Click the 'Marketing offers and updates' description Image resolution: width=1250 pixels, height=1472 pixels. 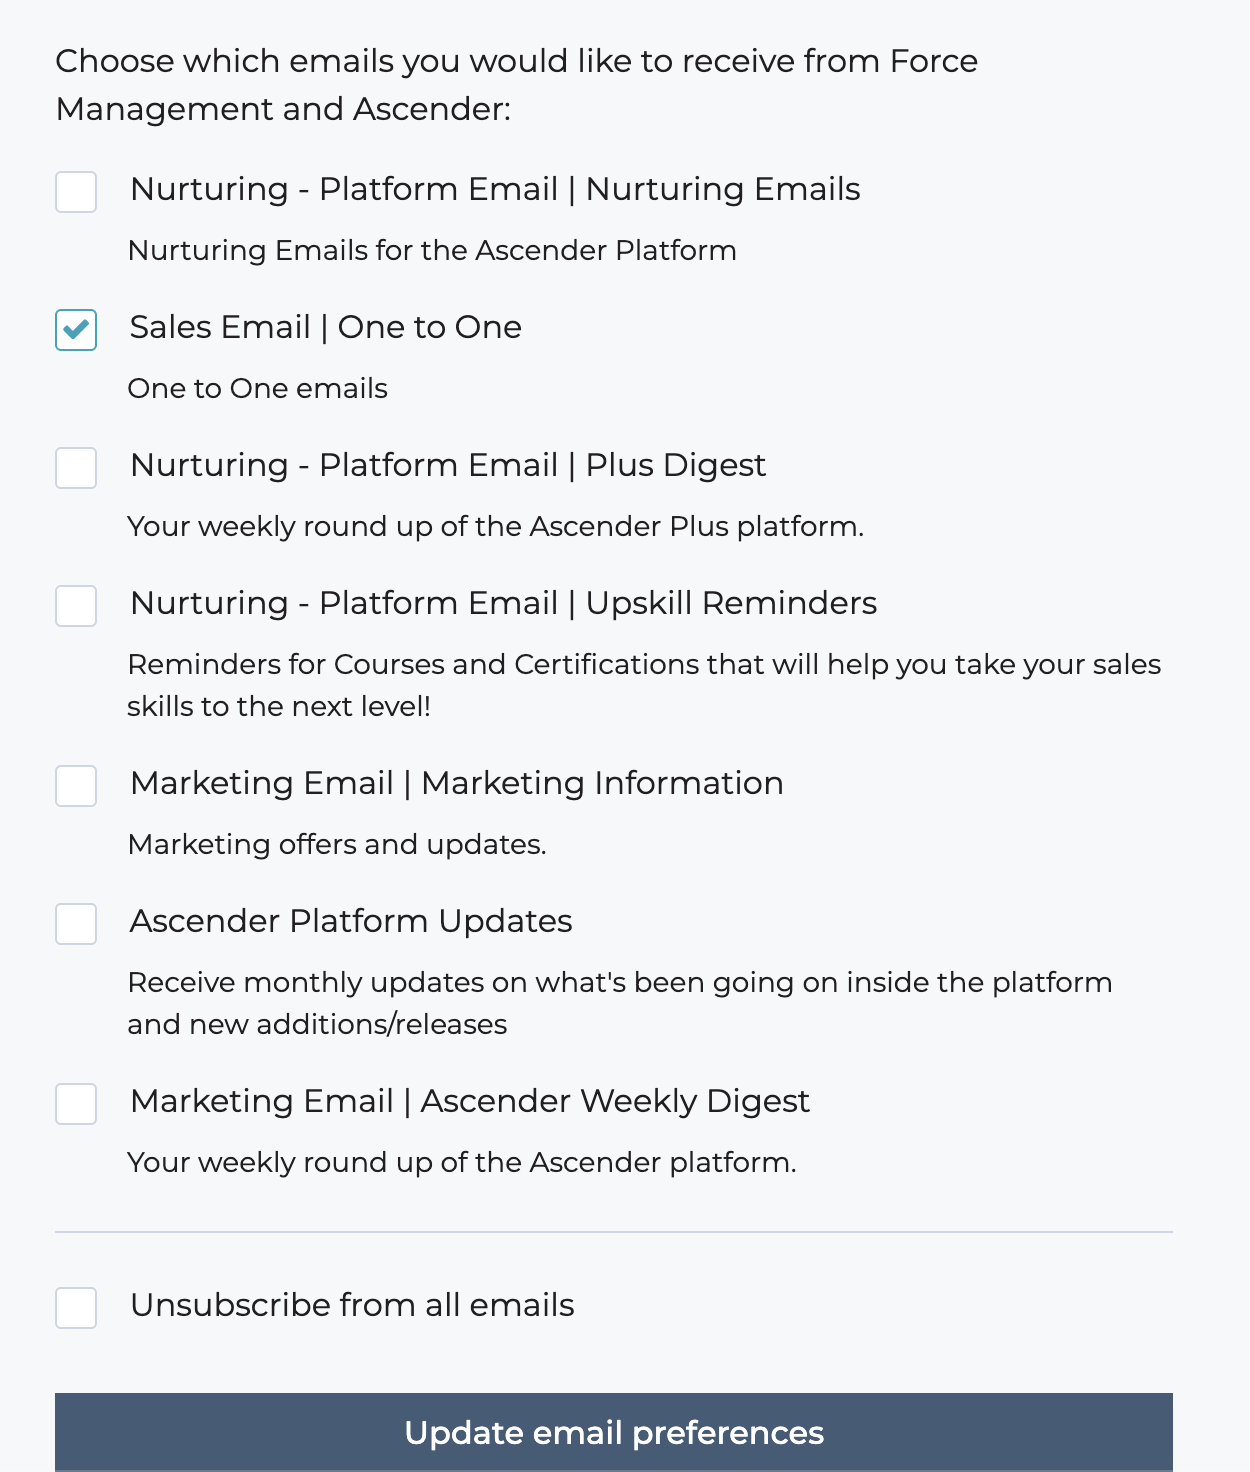pyautogui.click(x=337, y=844)
